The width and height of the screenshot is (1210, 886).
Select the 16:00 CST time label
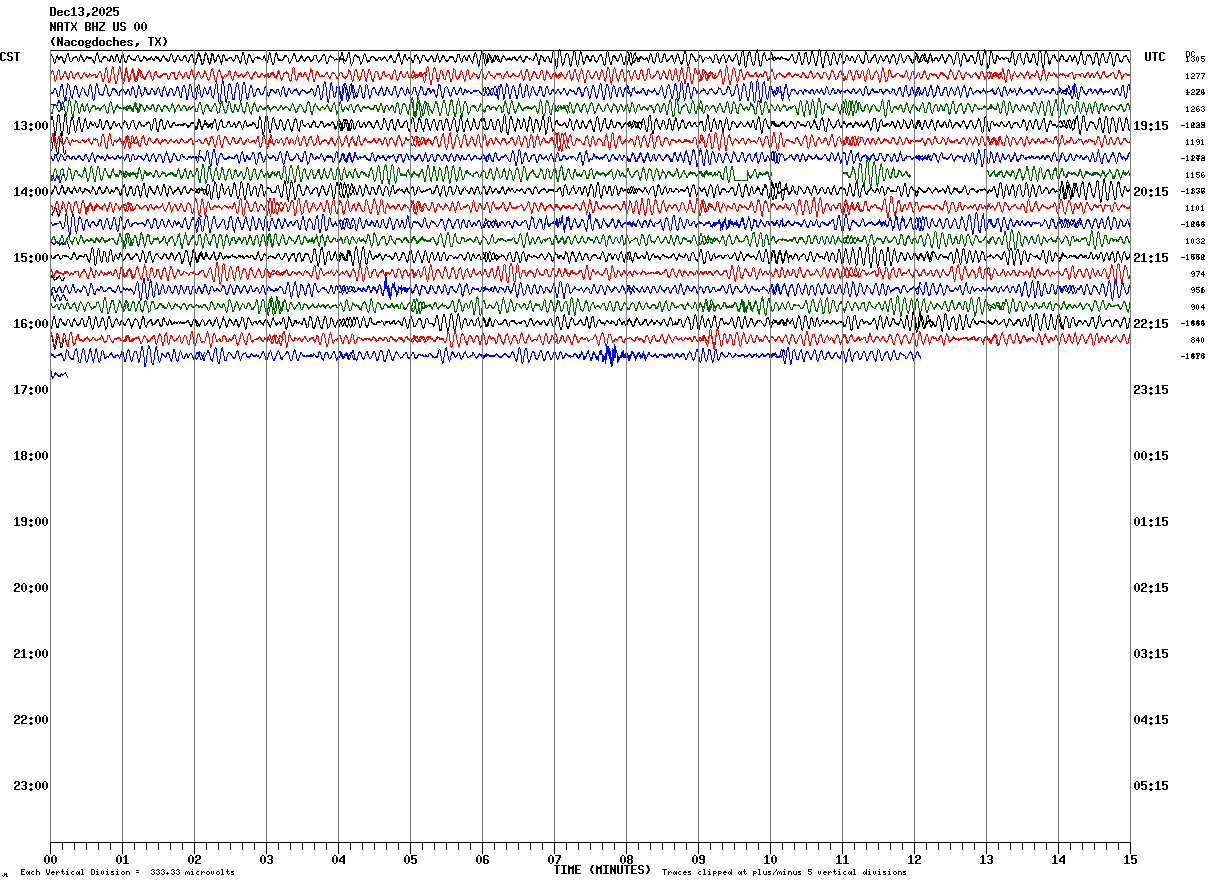click(31, 324)
